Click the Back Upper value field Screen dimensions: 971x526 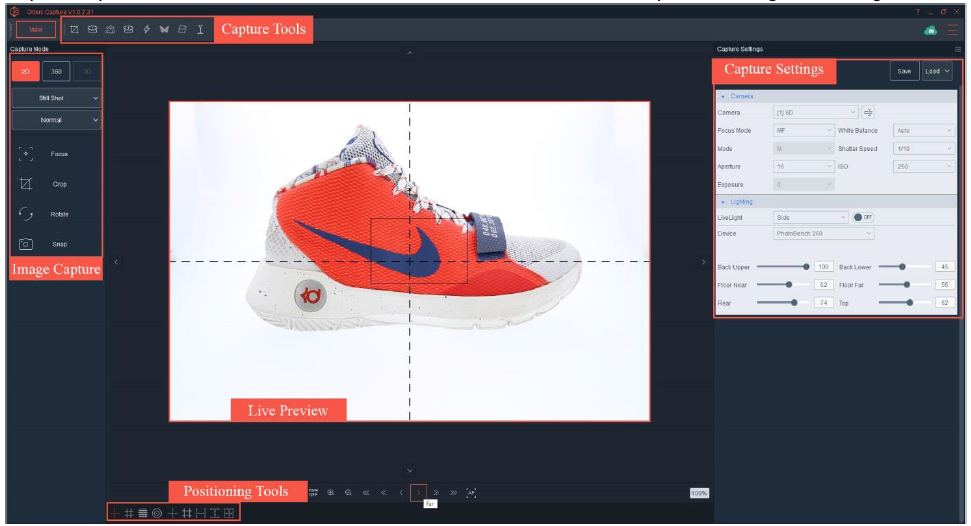coord(823,267)
